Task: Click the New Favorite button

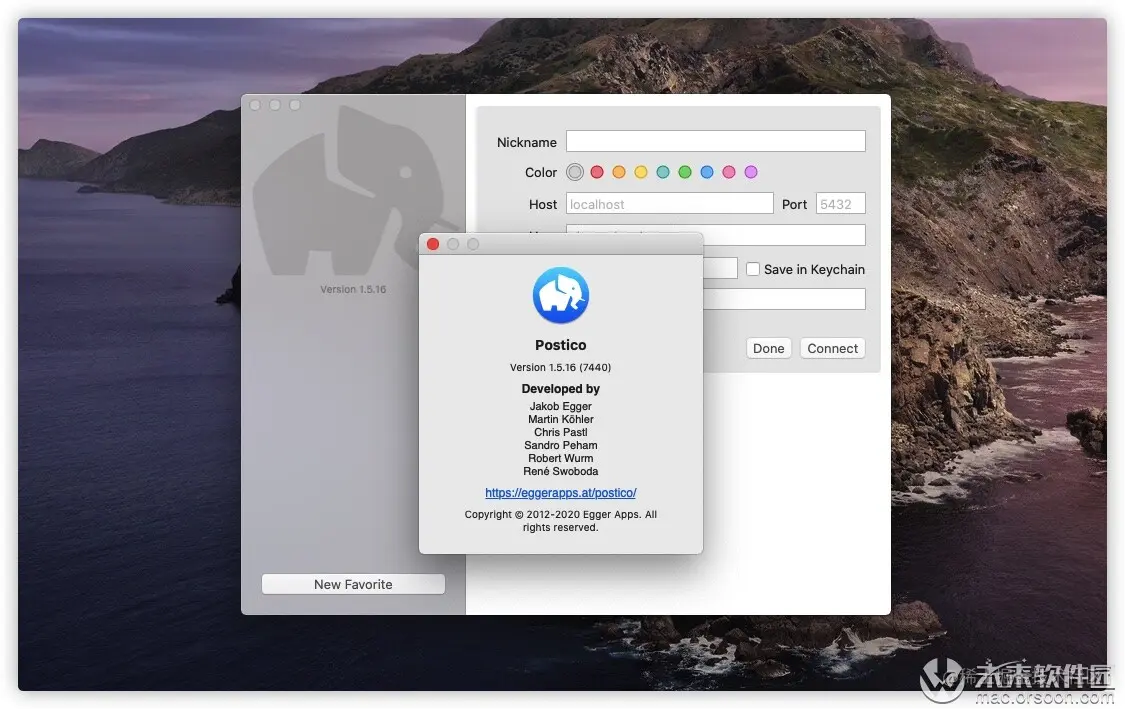Action: pos(353,584)
